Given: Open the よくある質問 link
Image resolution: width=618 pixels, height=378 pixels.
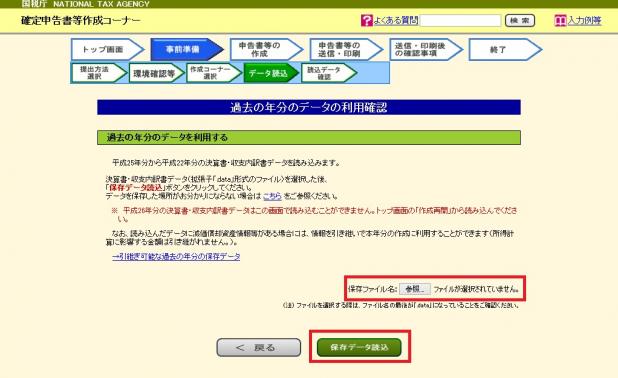Looking at the screenshot, I should 395,20.
